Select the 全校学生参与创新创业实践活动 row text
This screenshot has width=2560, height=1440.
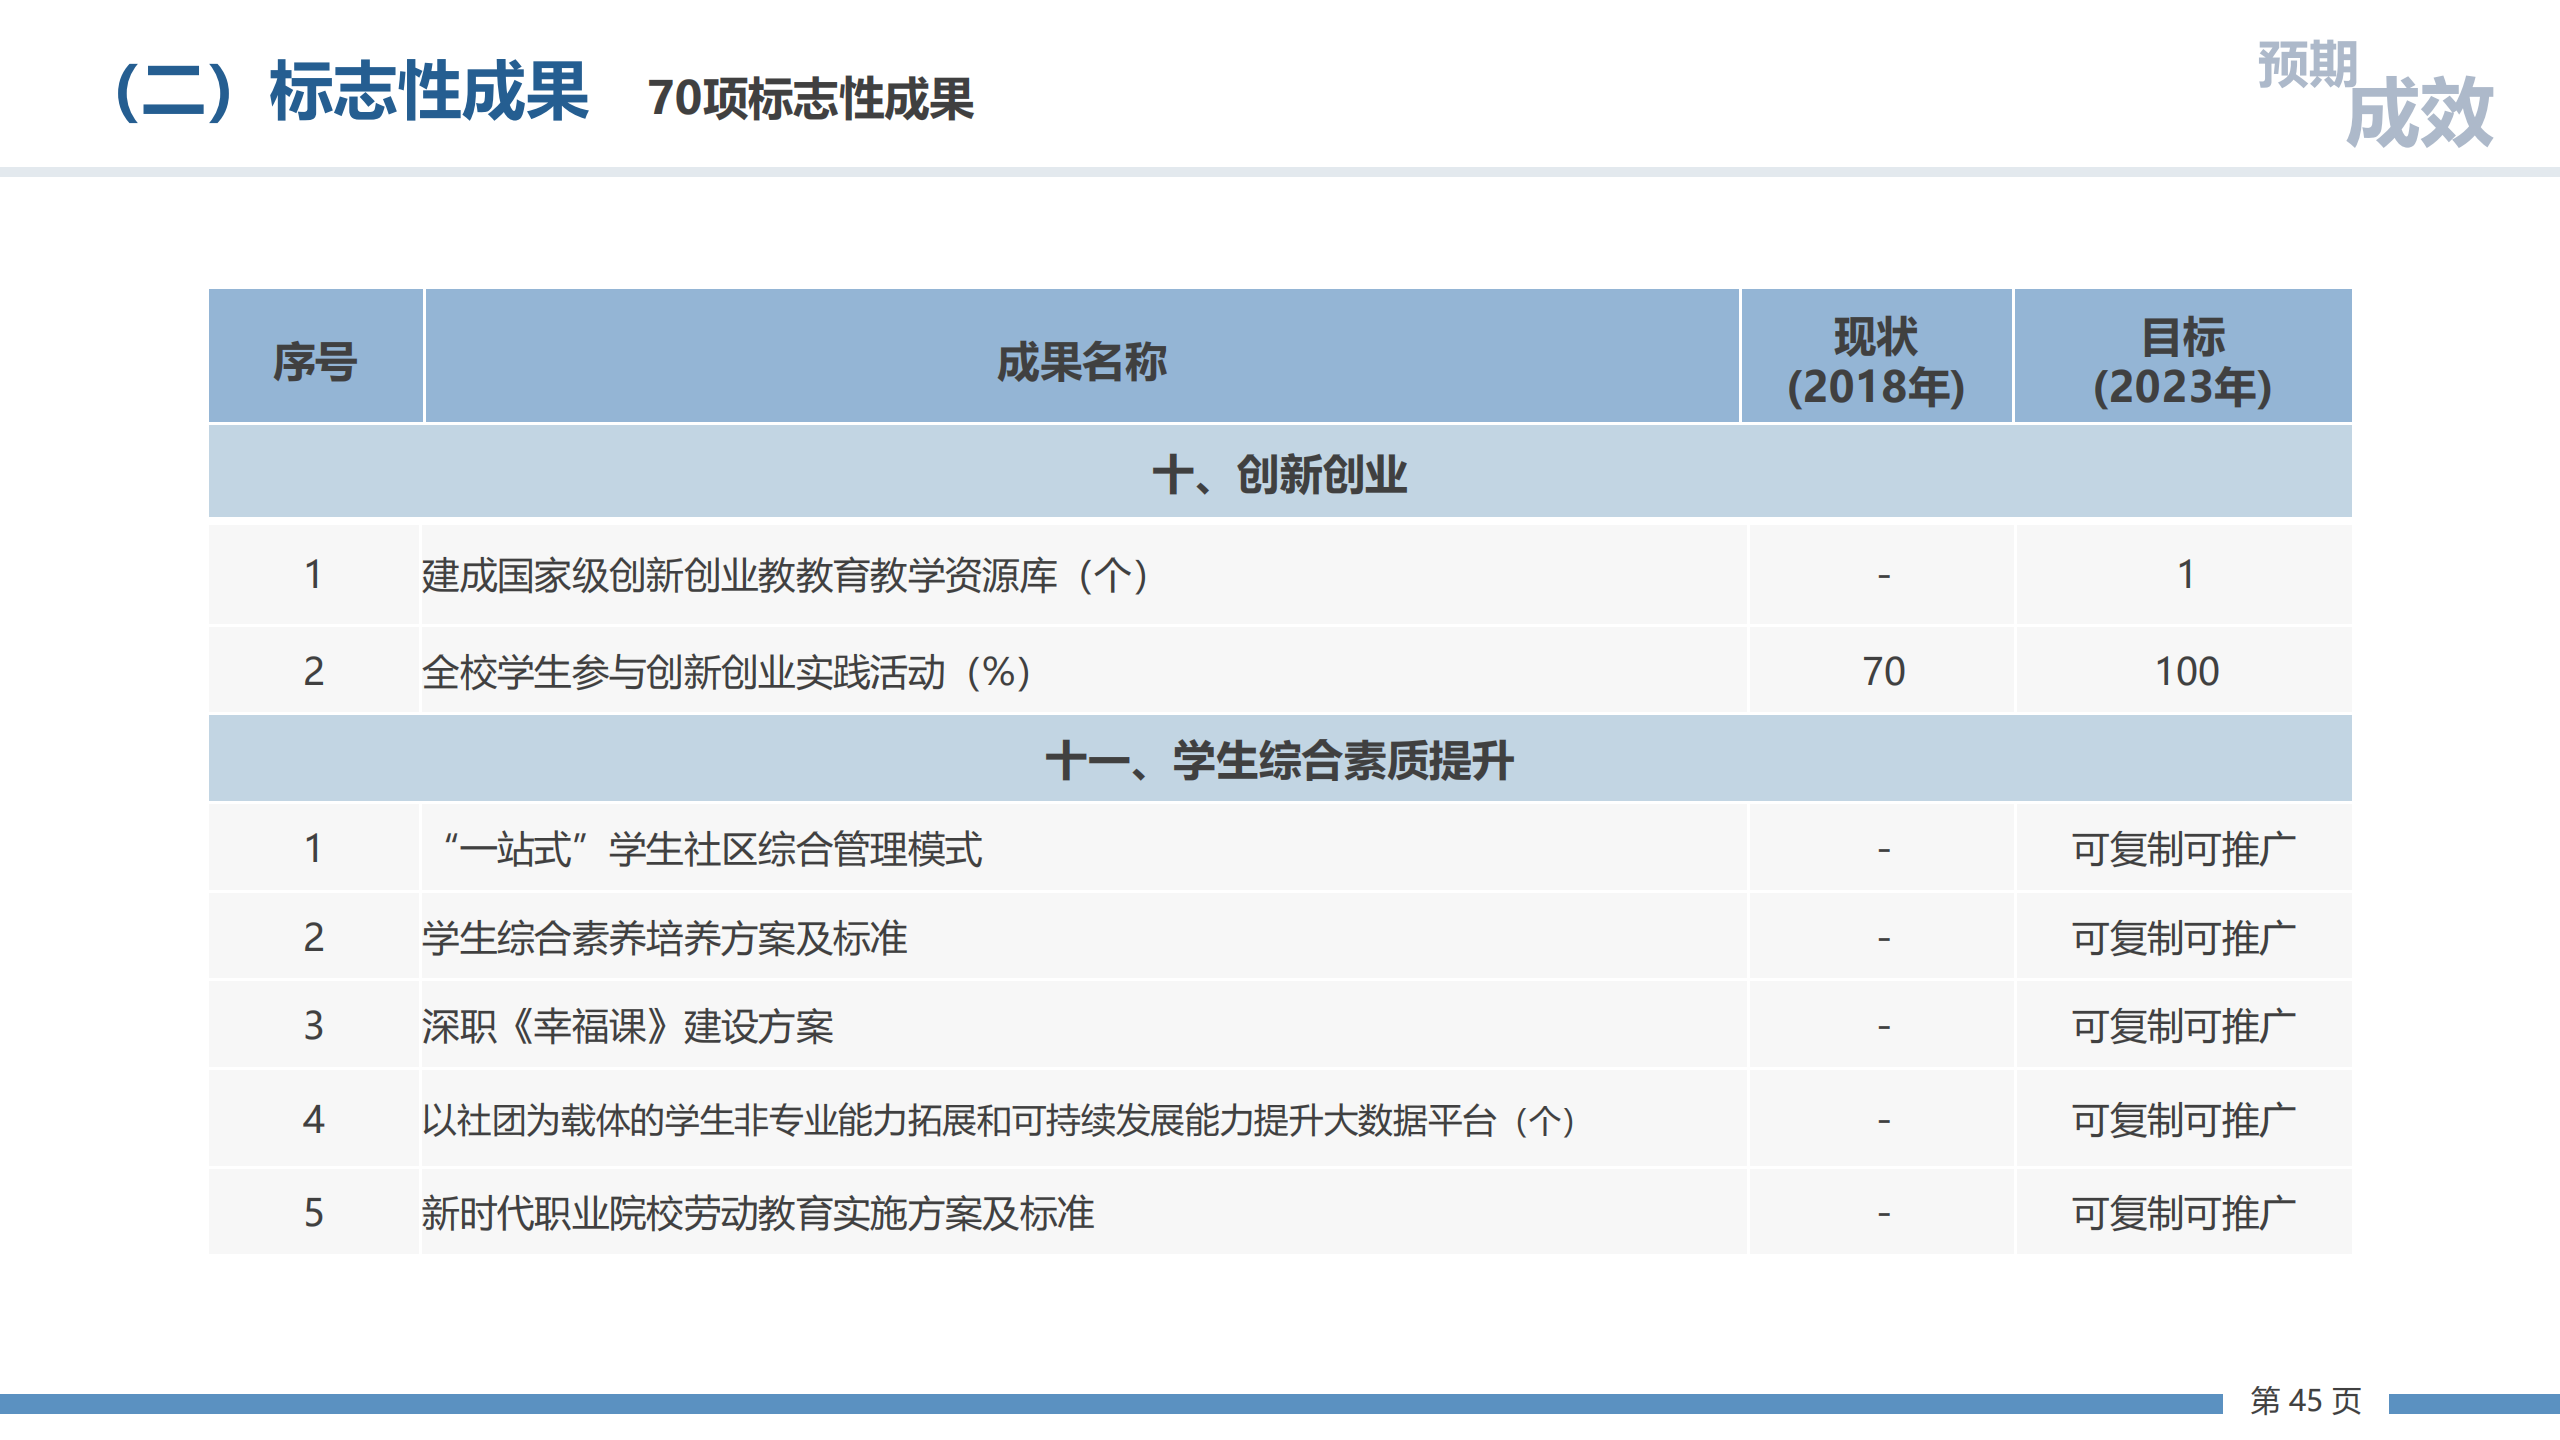pos(726,672)
